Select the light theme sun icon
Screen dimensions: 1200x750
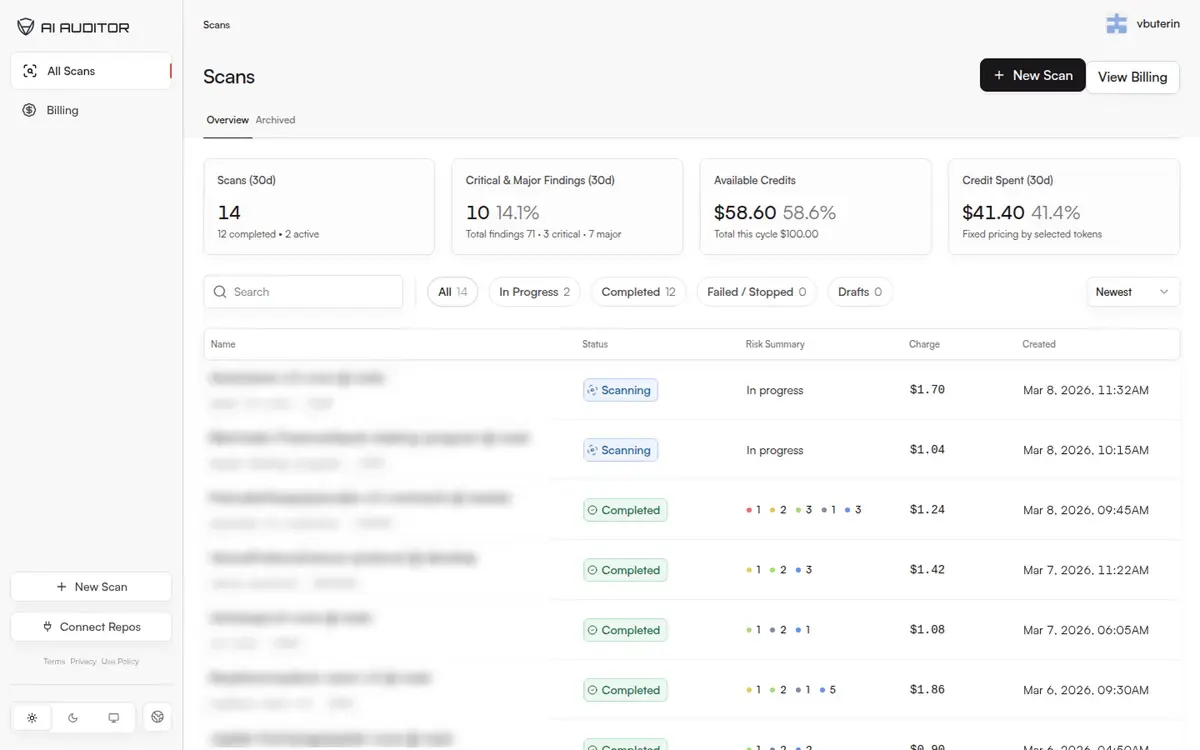pos(32,718)
